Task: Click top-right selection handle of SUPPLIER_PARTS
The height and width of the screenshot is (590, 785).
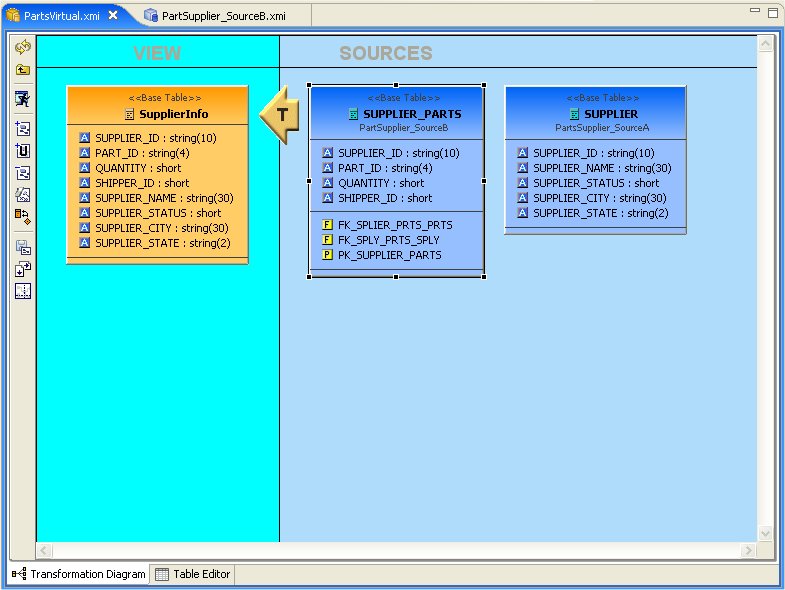Action: click(484, 85)
